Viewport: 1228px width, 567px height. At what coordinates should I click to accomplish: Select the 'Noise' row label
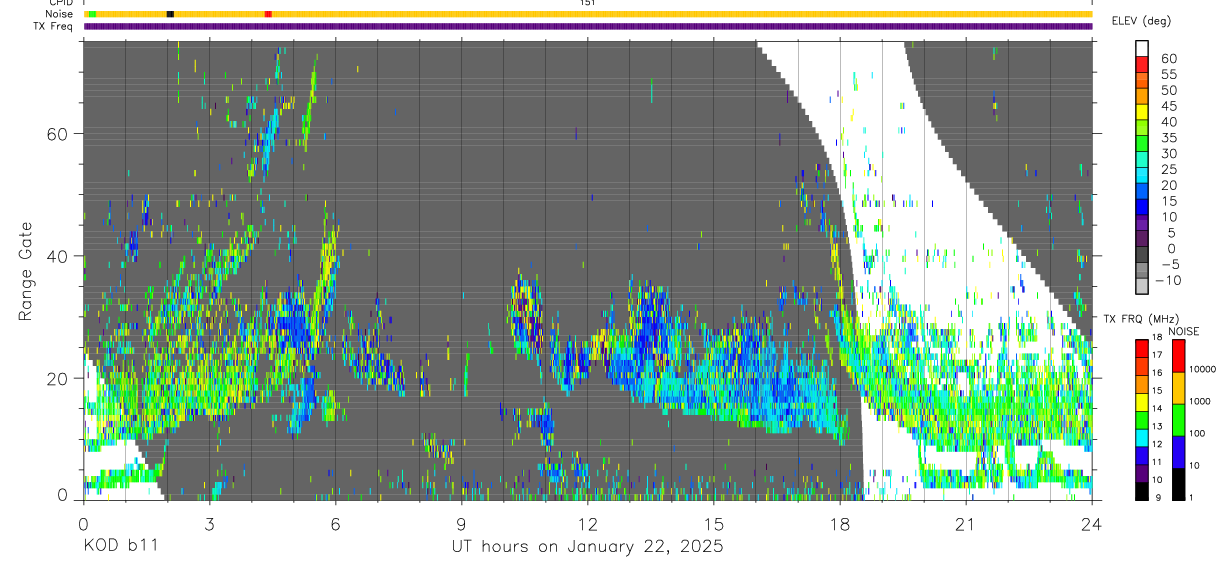60,14
